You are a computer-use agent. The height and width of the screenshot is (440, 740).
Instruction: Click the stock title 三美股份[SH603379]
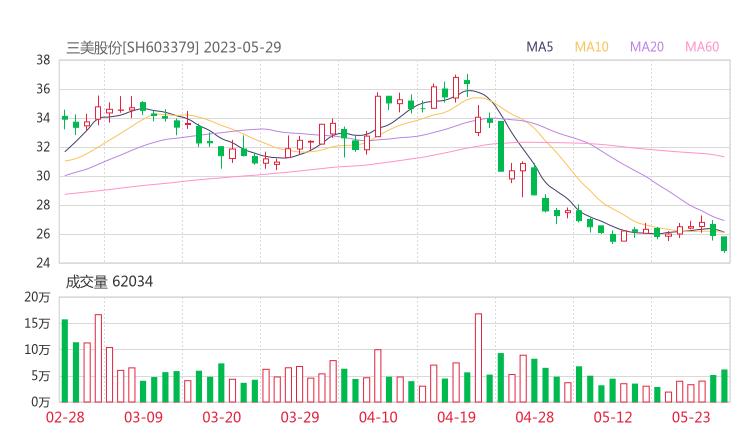[x=133, y=48]
